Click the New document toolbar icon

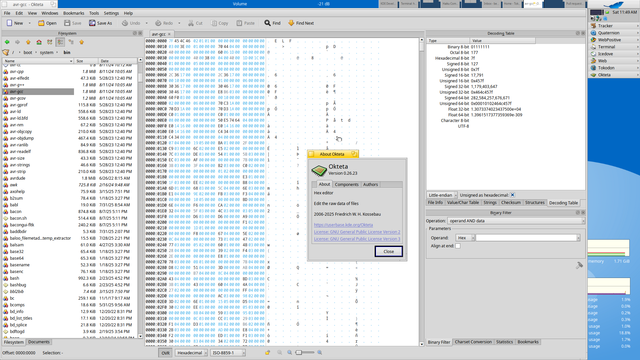[x=9, y=23]
